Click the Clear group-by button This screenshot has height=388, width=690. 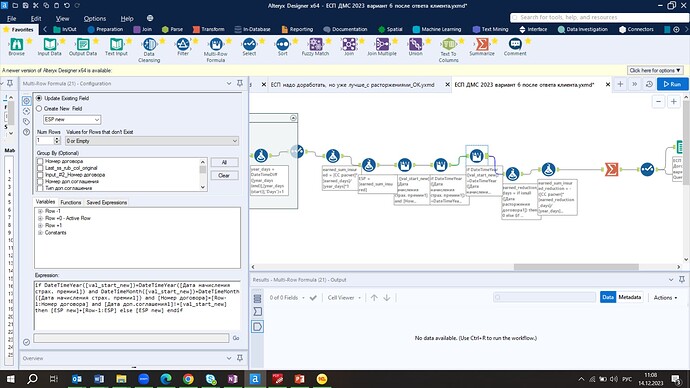pyautogui.click(x=224, y=176)
